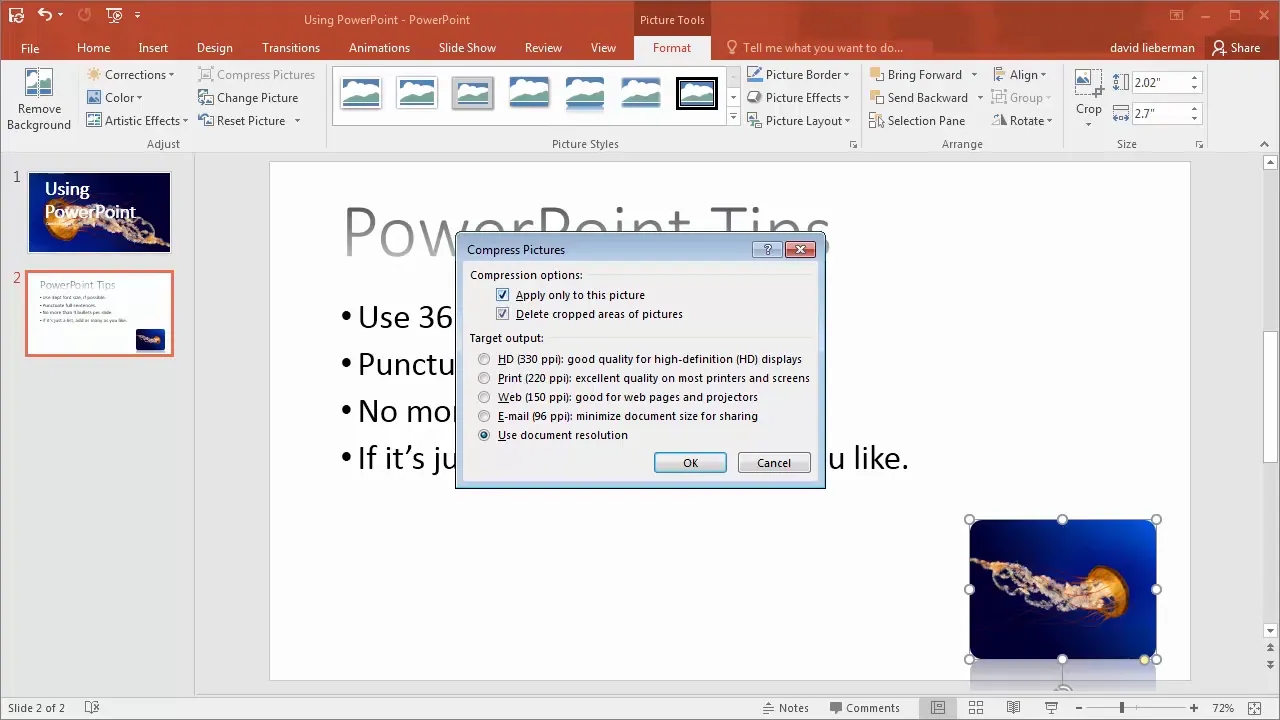Screen dimensions: 1280x720
Task: Open the Size group dialog launcher
Action: pos(1201,145)
